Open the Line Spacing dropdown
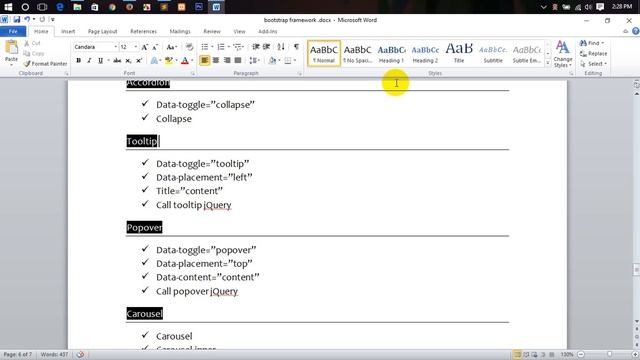 pos(259,61)
